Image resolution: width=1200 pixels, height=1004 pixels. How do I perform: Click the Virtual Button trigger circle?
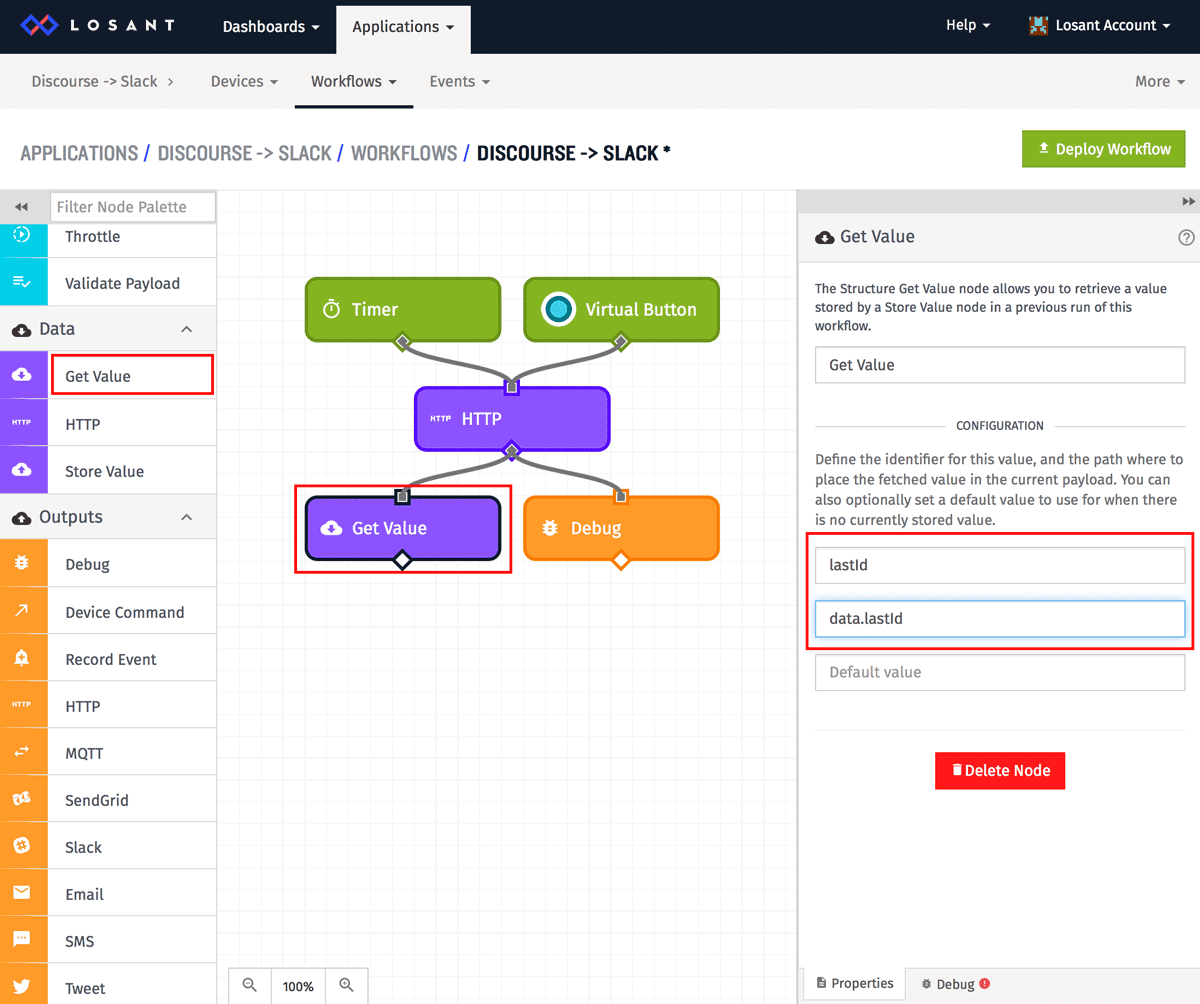pos(559,310)
